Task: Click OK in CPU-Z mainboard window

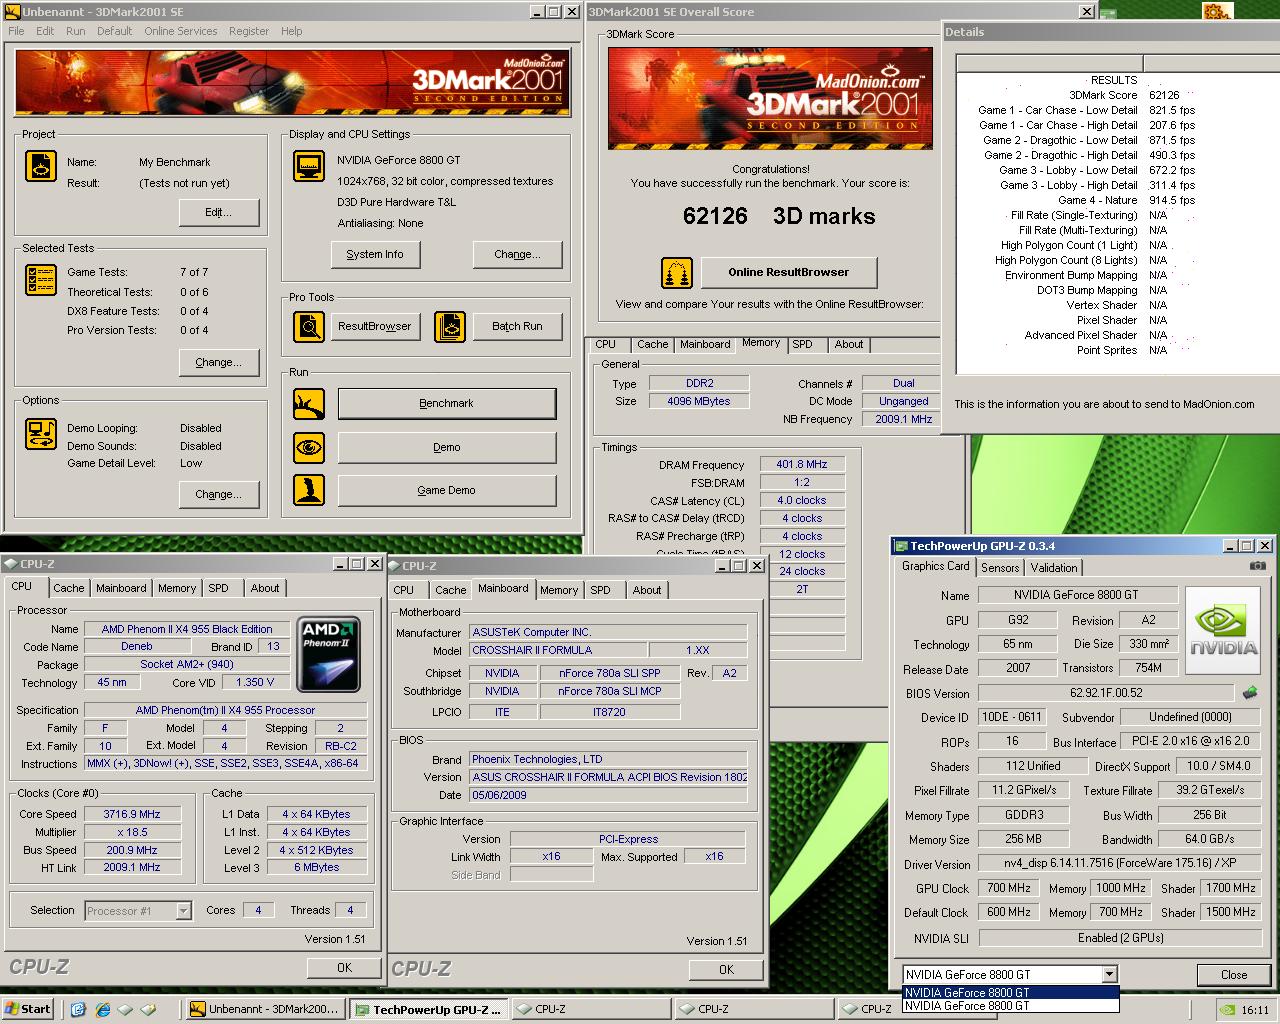Action: pyautogui.click(x=726, y=969)
